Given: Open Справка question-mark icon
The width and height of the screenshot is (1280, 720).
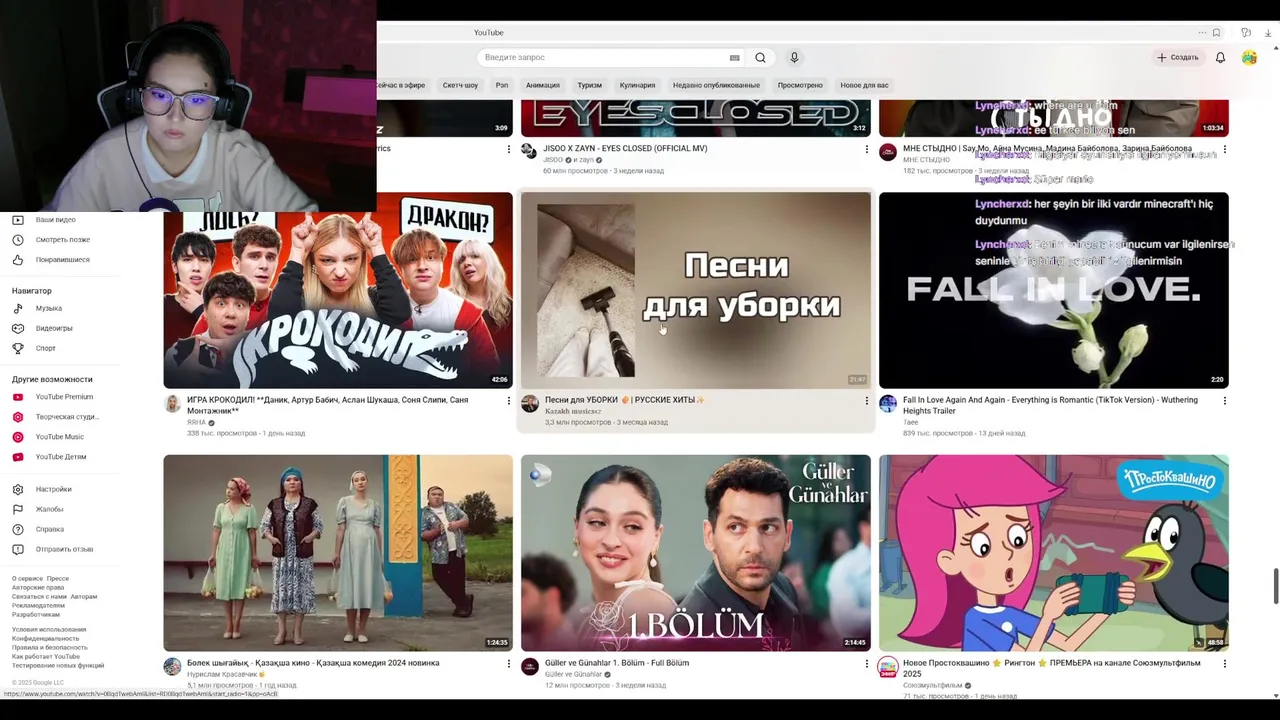Looking at the screenshot, I should tap(17, 529).
